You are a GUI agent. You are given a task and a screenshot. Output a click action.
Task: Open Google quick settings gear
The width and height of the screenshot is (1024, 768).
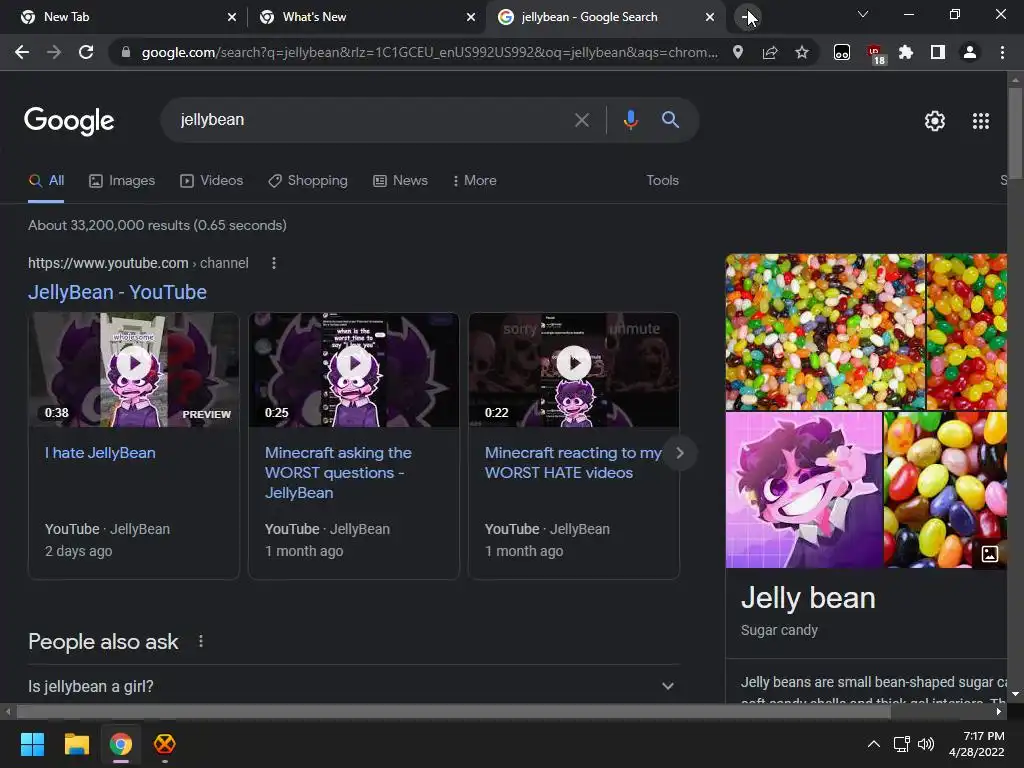point(935,121)
